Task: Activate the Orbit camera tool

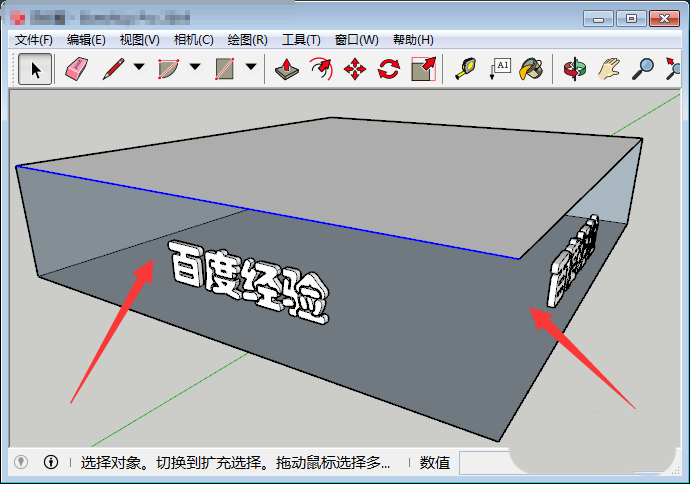Action: click(575, 69)
